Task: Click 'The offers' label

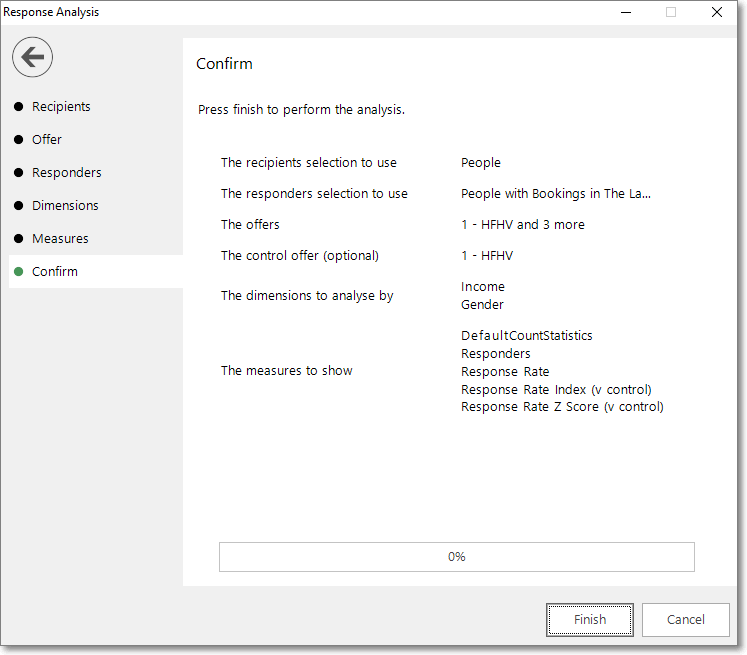Action: click(x=250, y=225)
